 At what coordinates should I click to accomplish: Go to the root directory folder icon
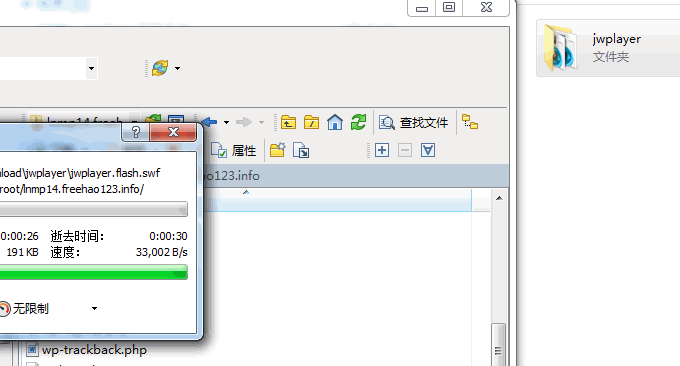click(x=311, y=123)
